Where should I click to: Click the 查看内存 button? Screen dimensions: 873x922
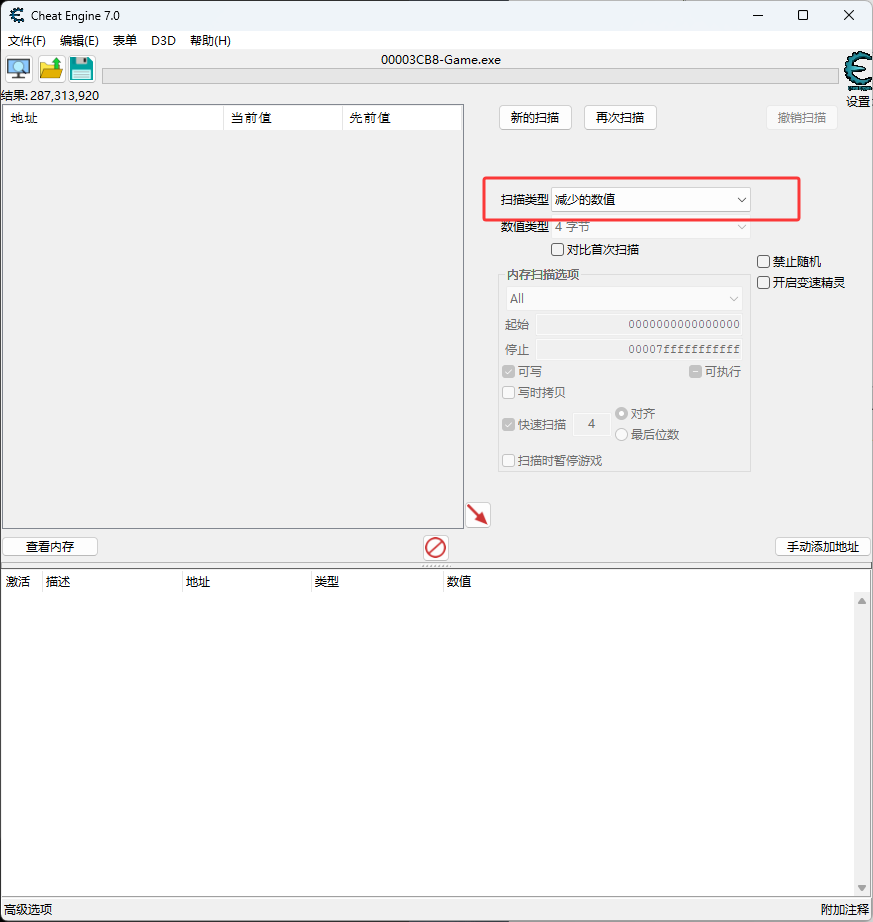coord(50,547)
